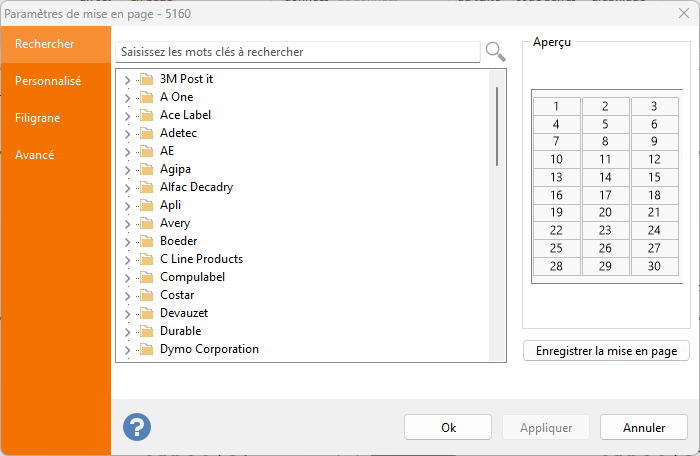Screen dimensions: 700x456
Task: Go to the Avancé tab
Action: 35,155
